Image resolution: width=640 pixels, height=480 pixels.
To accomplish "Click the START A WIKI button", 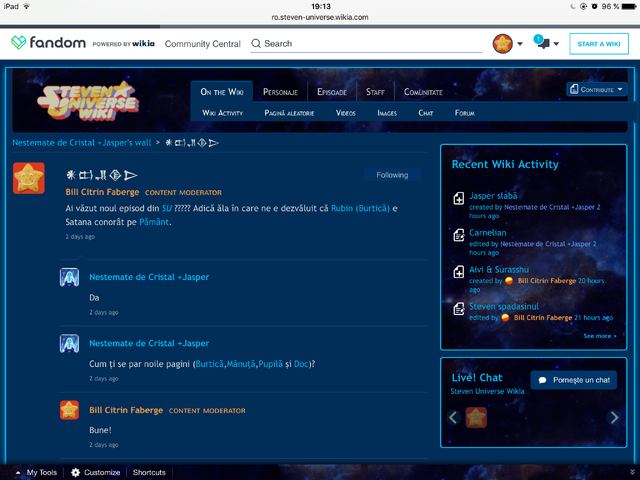I will (599, 44).
